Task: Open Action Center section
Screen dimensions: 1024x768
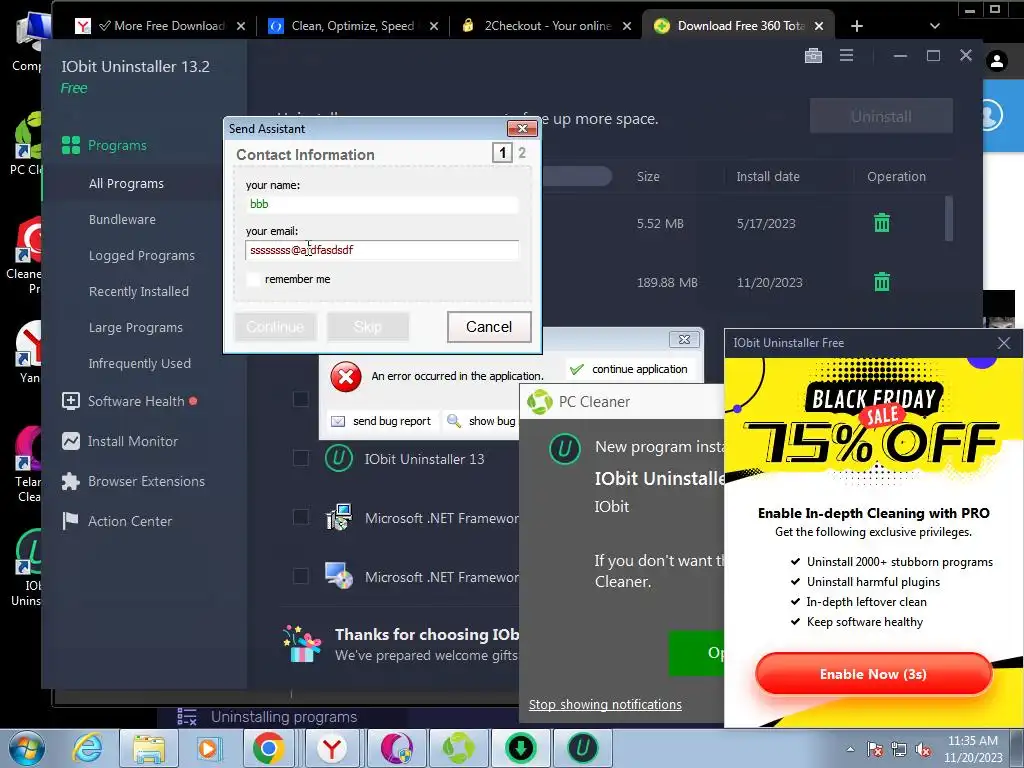Action: point(117,521)
